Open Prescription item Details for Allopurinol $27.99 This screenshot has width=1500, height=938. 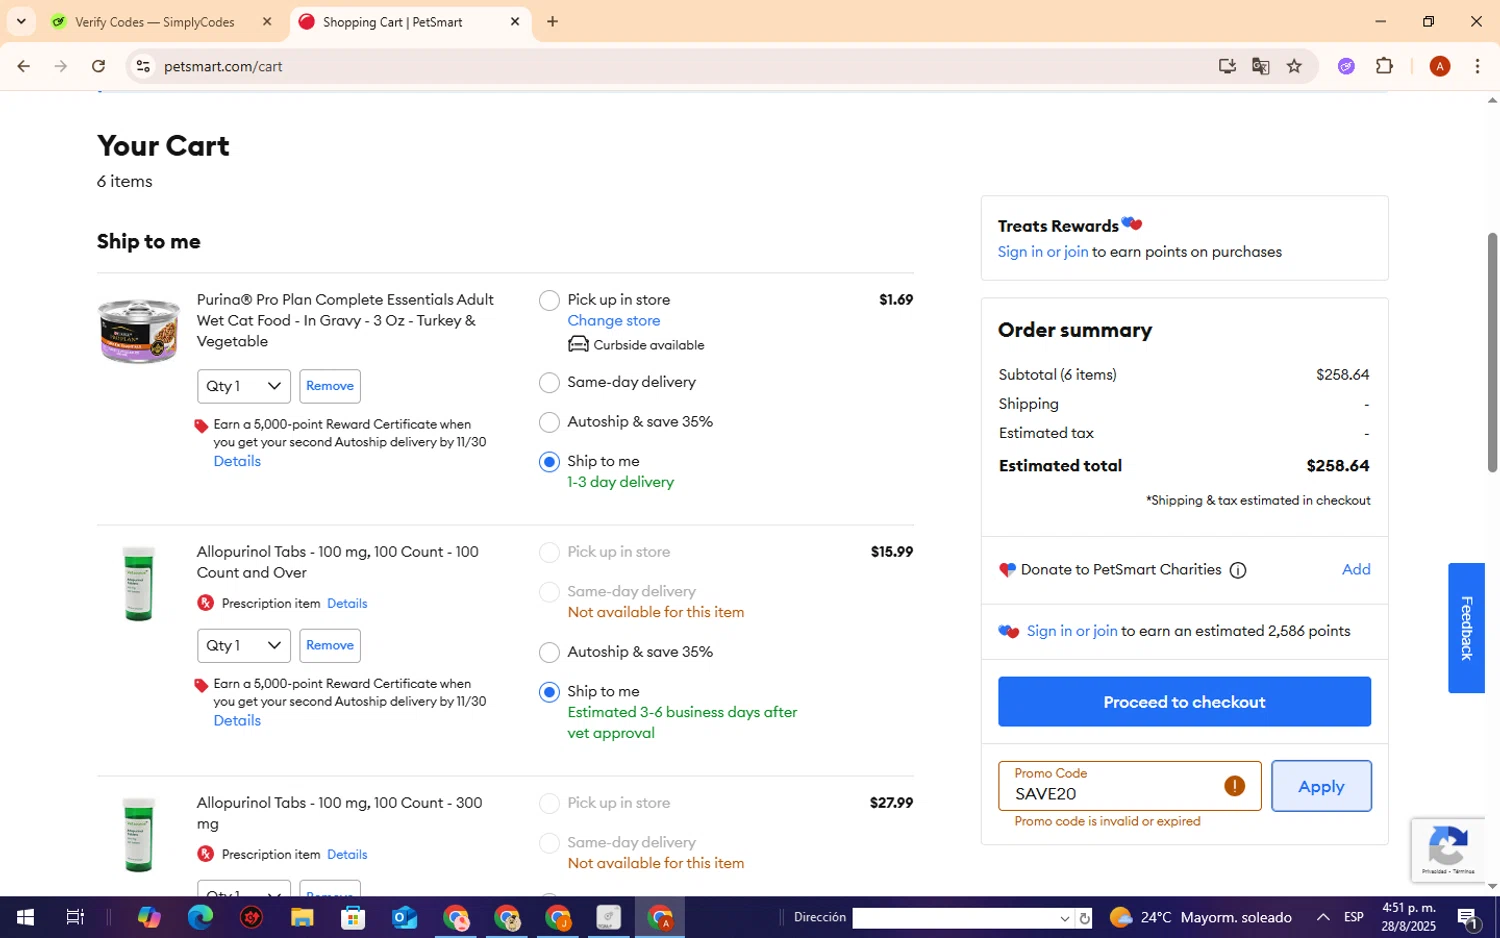coord(347,855)
